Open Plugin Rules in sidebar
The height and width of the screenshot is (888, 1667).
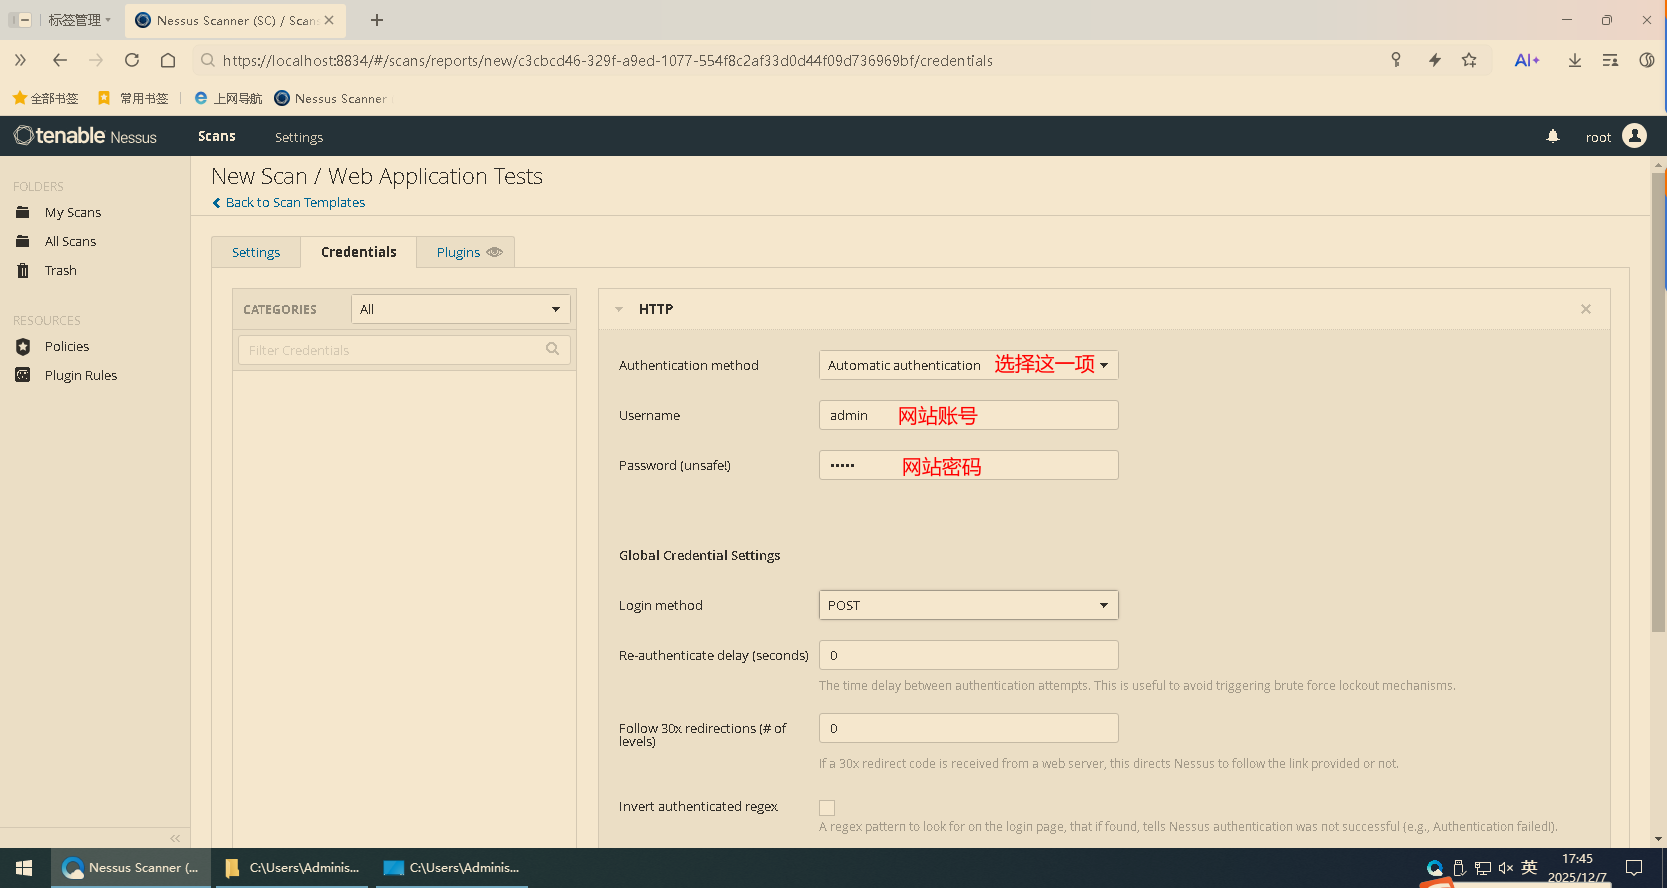(x=80, y=375)
